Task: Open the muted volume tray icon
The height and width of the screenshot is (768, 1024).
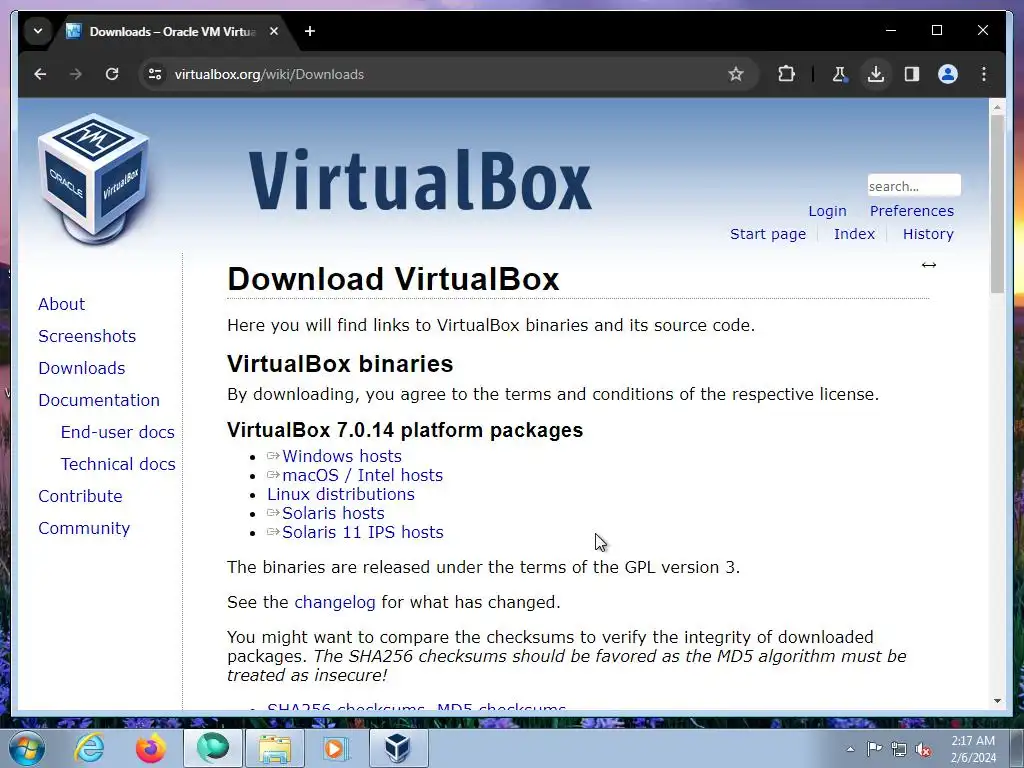Action: (x=923, y=749)
